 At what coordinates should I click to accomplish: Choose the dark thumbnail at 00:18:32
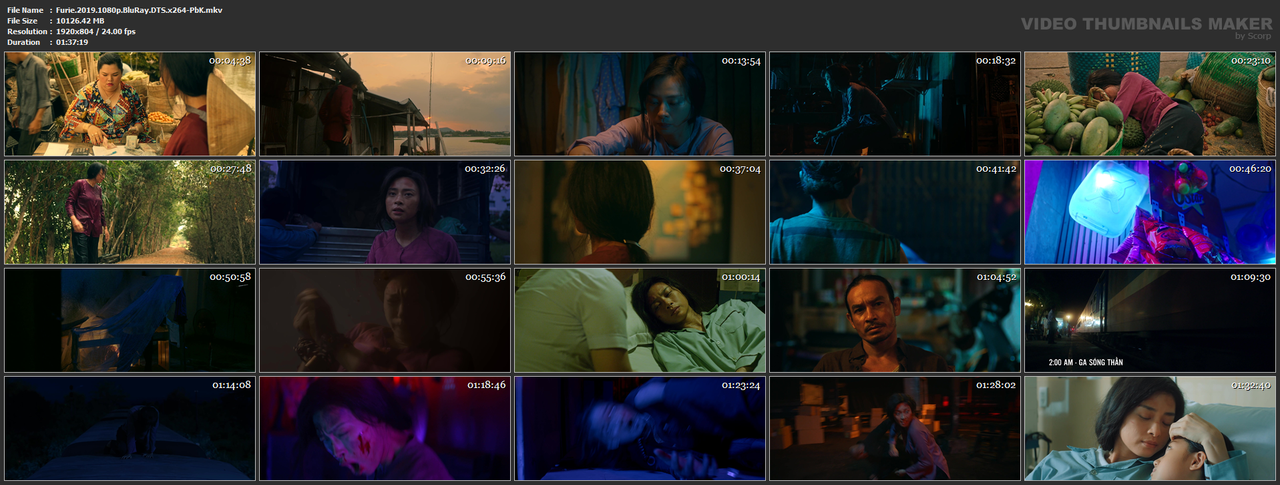(895, 104)
